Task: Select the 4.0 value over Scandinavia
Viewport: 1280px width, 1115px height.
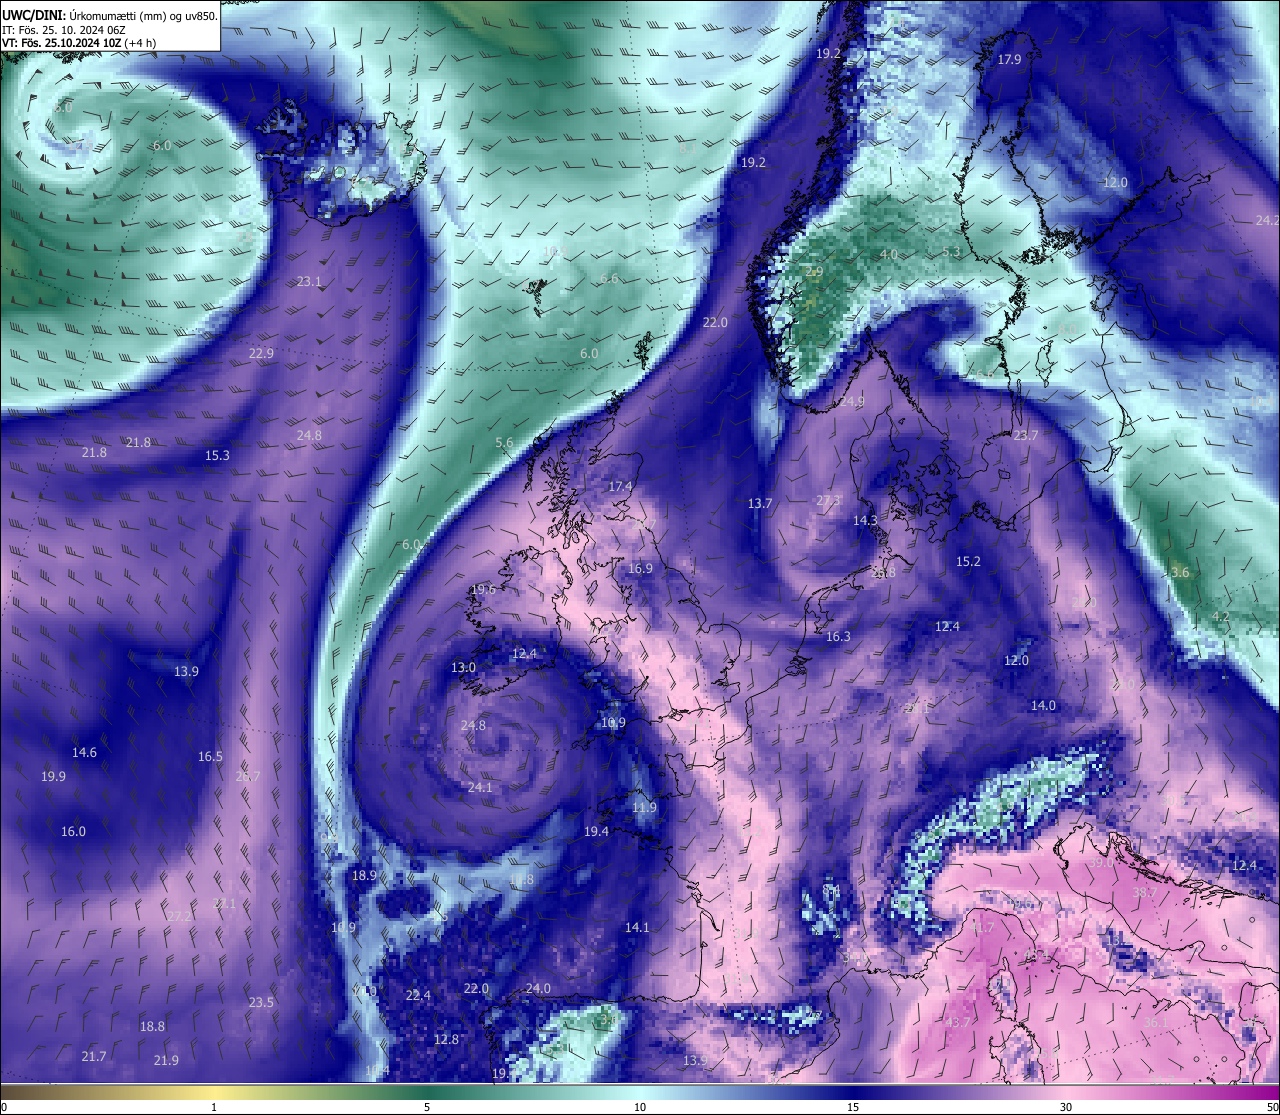Action: coord(888,254)
